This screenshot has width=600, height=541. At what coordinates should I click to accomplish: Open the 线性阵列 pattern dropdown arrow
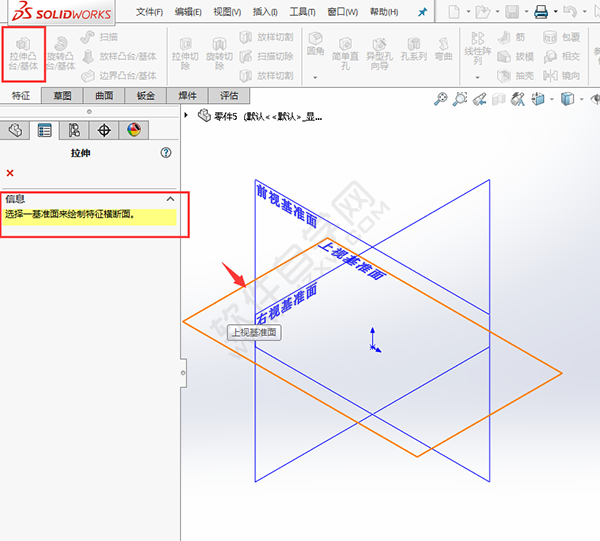point(478,78)
